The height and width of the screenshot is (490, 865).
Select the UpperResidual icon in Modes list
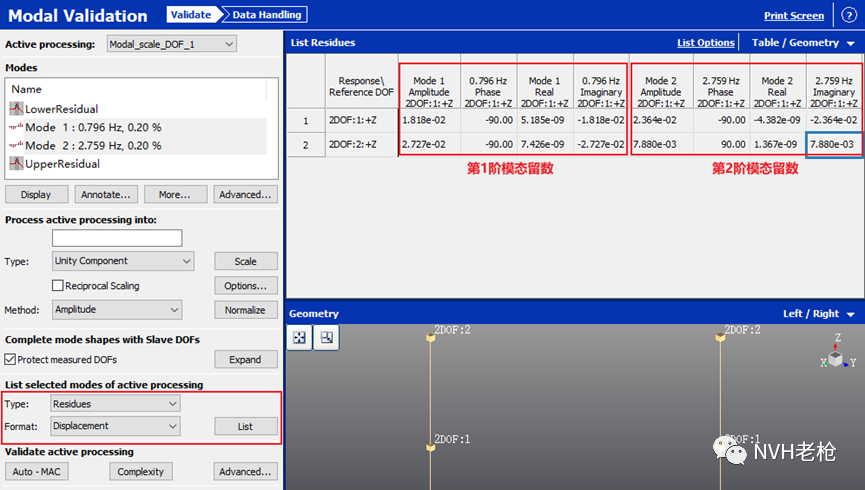coord(16,163)
